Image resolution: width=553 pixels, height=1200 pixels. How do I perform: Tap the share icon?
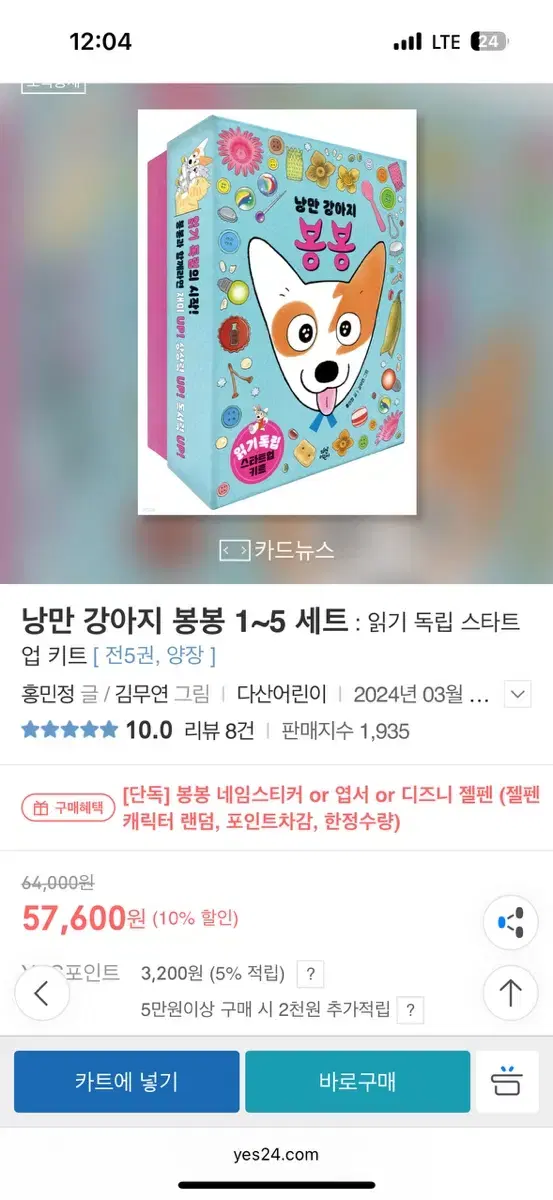click(511, 921)
